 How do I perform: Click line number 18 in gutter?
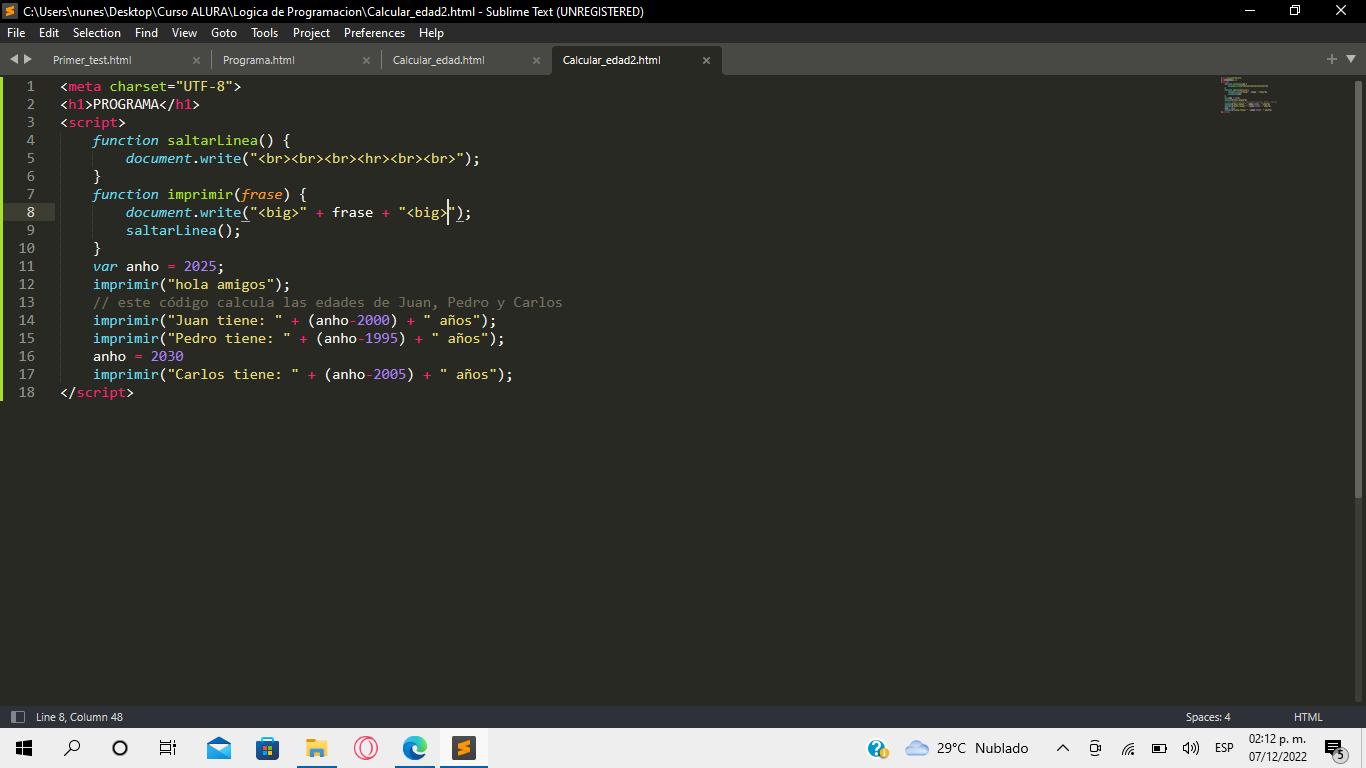click(26, 392)
